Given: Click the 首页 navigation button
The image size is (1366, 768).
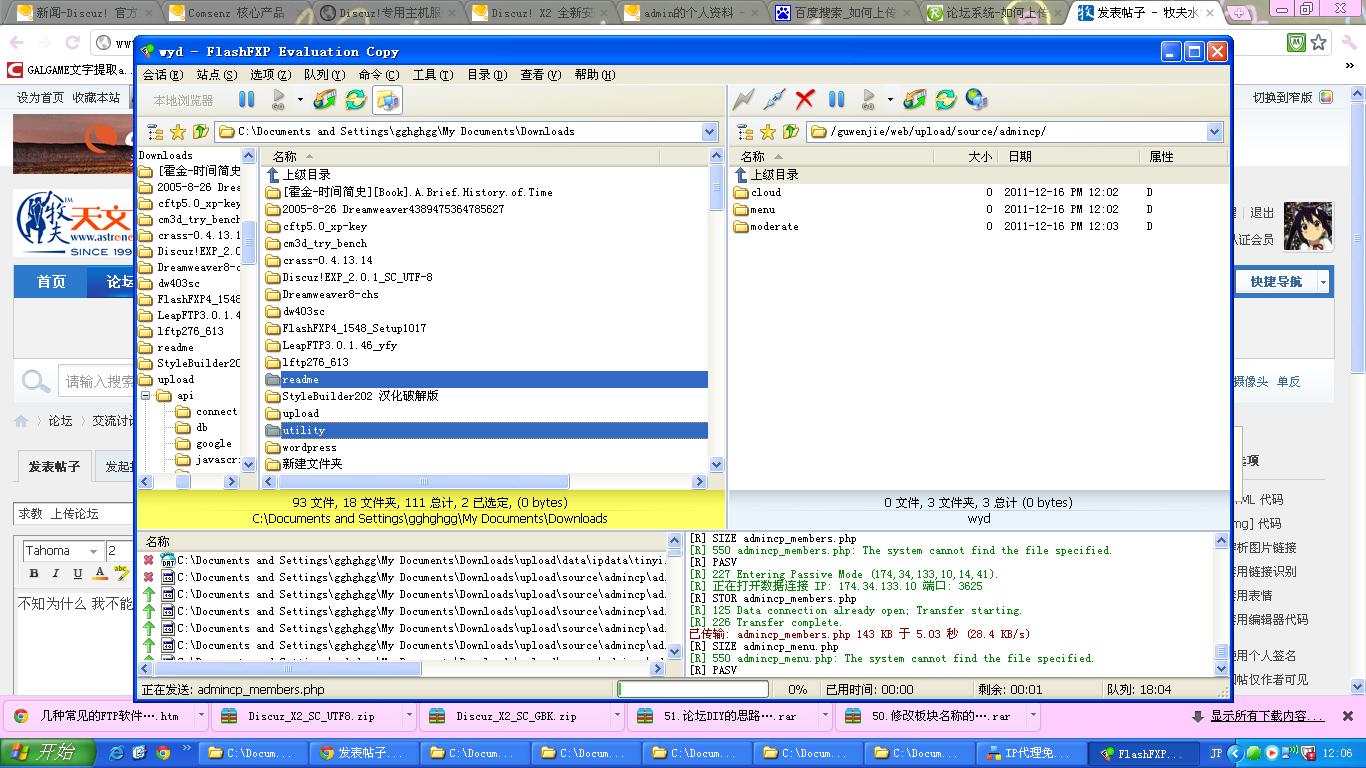Looking at the screenshot, I should point(51,282).
